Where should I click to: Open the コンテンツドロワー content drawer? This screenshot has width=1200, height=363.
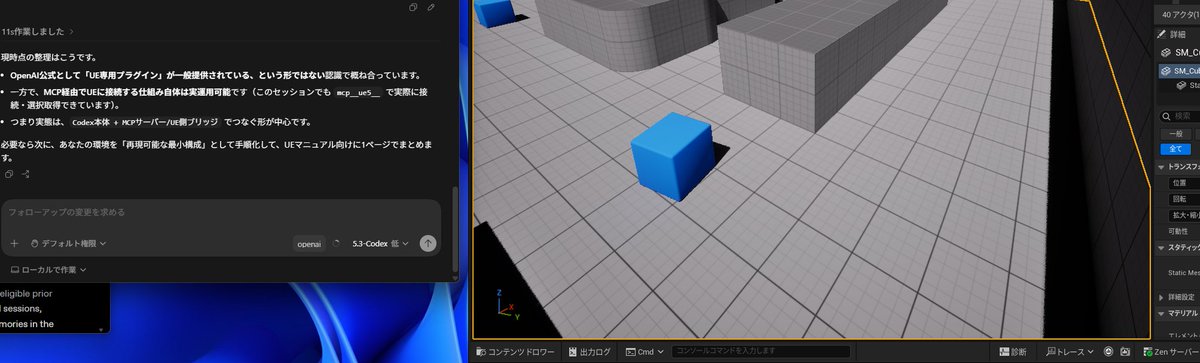(516, 352)
